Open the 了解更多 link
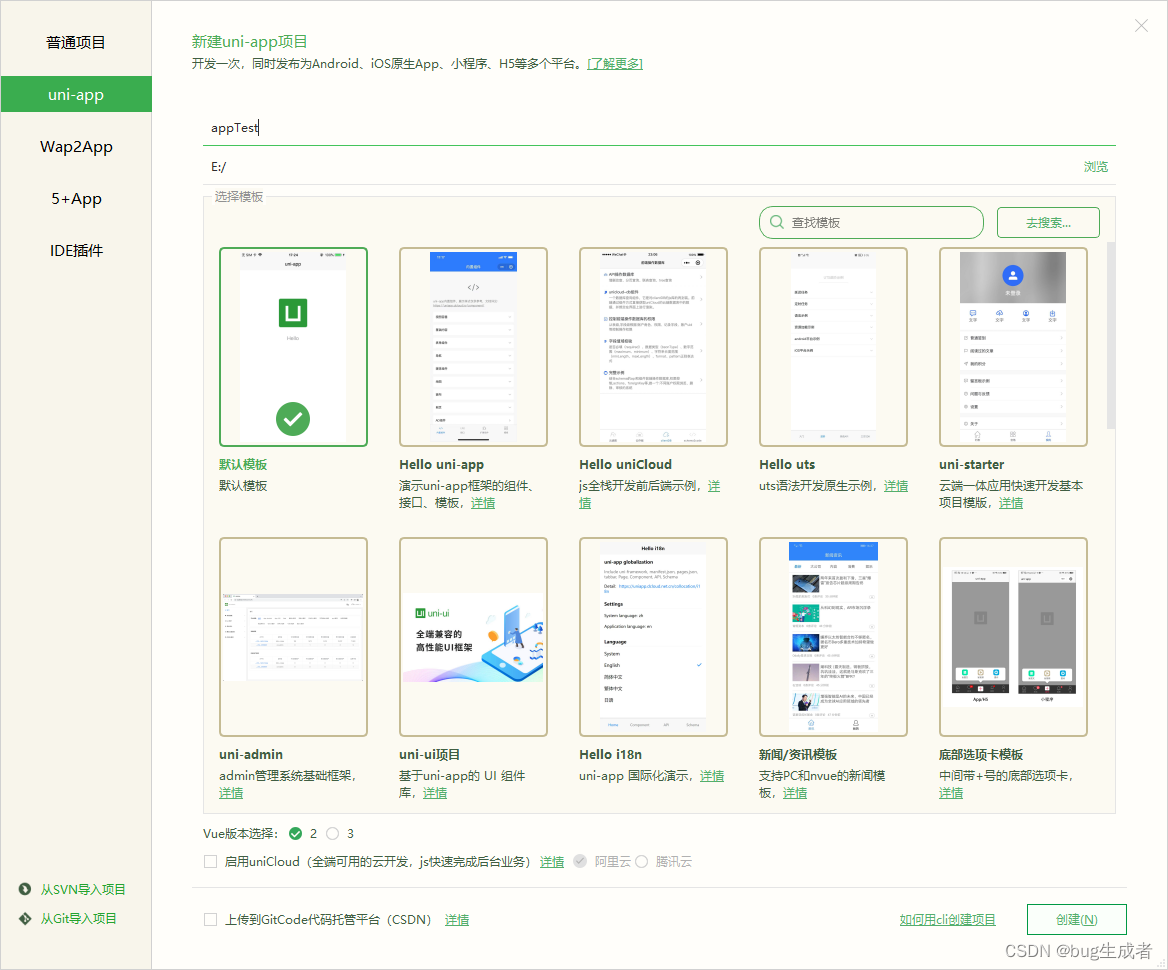 [x=614, y=62]
